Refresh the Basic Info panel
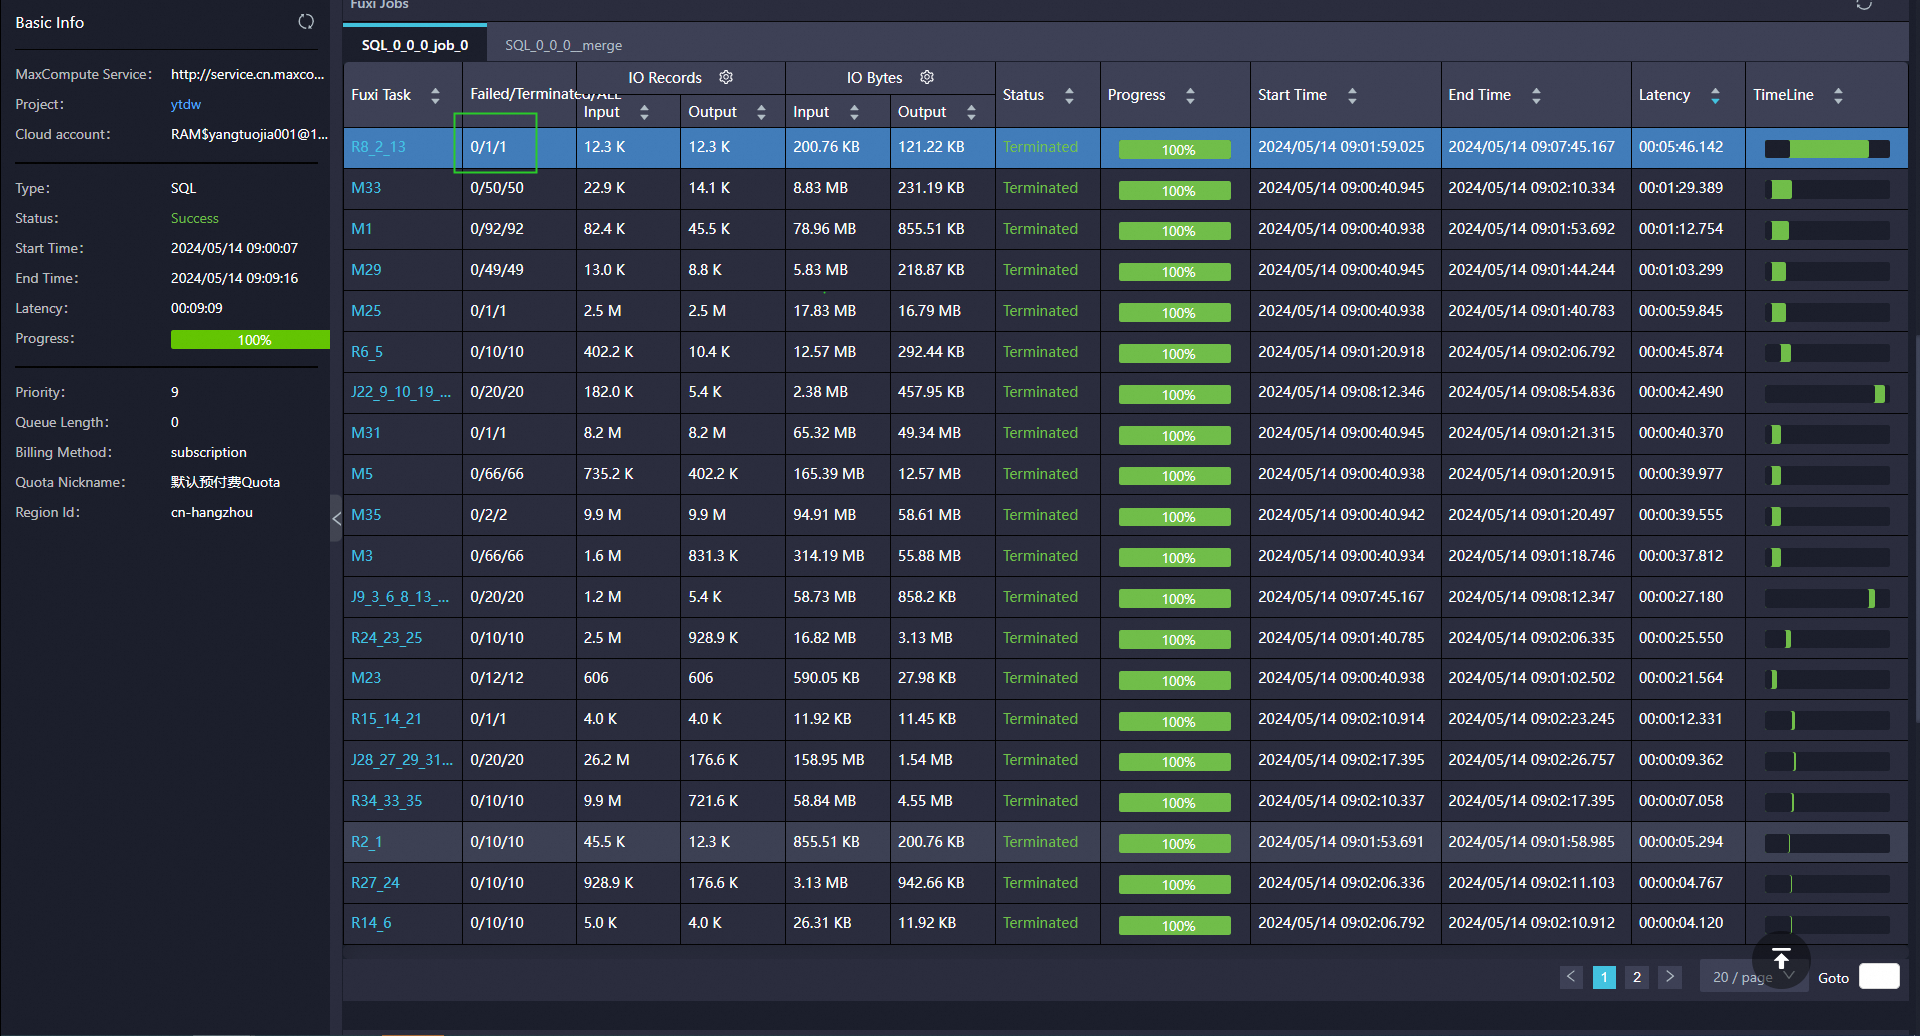1920x1036 pixels. pos(306,21)
